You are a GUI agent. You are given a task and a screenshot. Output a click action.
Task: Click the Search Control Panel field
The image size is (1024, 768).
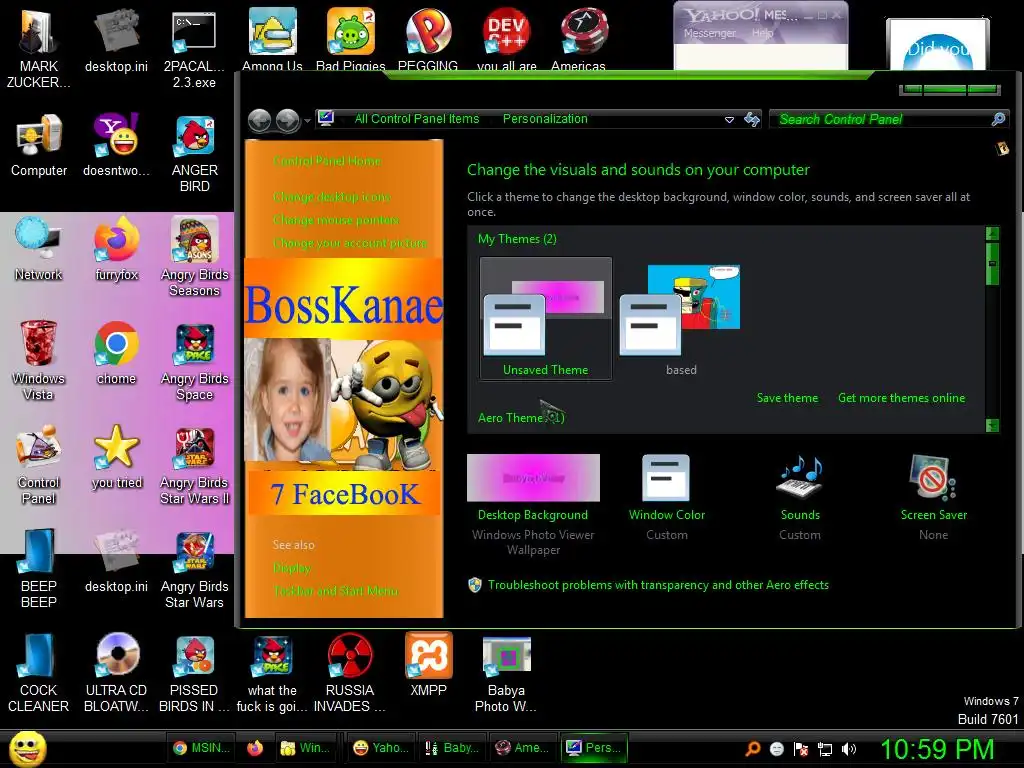tap(889, 119)
